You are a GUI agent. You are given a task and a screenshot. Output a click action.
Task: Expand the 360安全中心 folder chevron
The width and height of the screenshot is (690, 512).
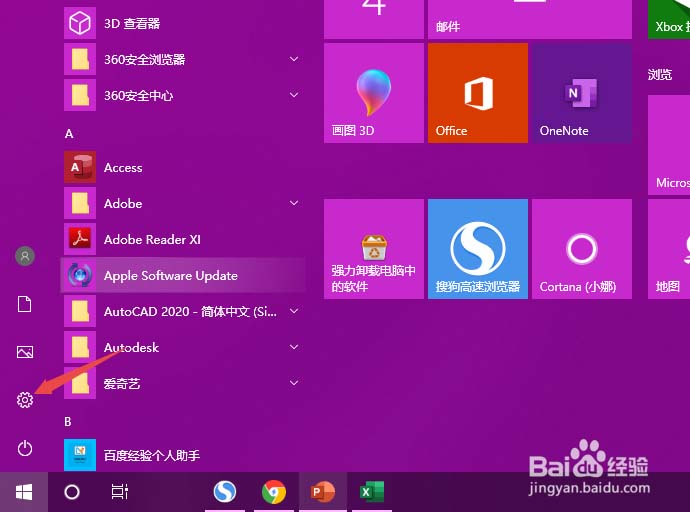point(294,95)
